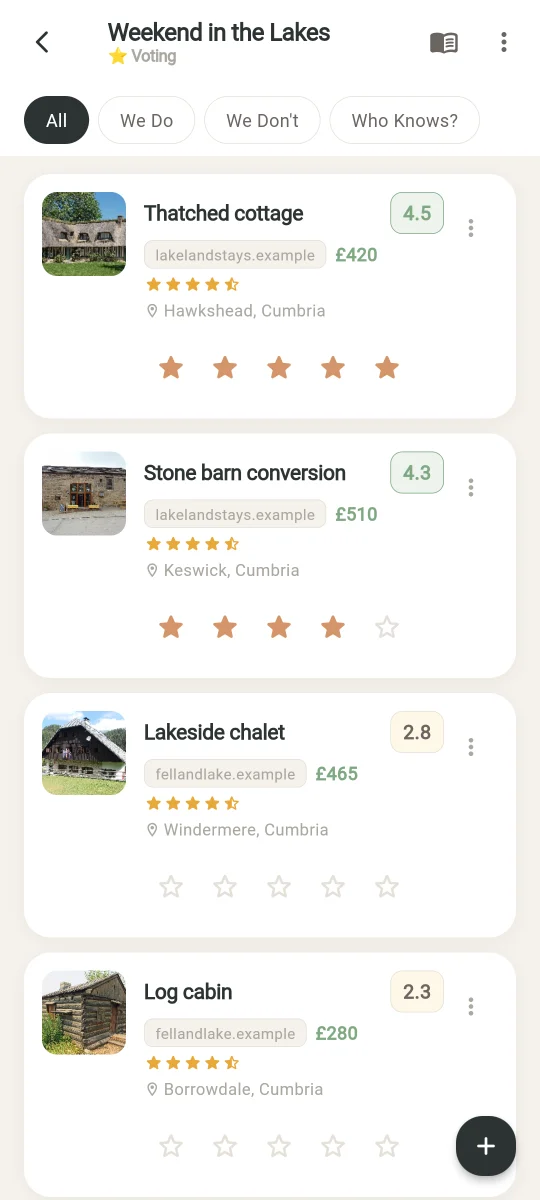This screenshot has height=1200, width=540.
Task: Go back using the arrow icon
Action: tap(42, 42)
